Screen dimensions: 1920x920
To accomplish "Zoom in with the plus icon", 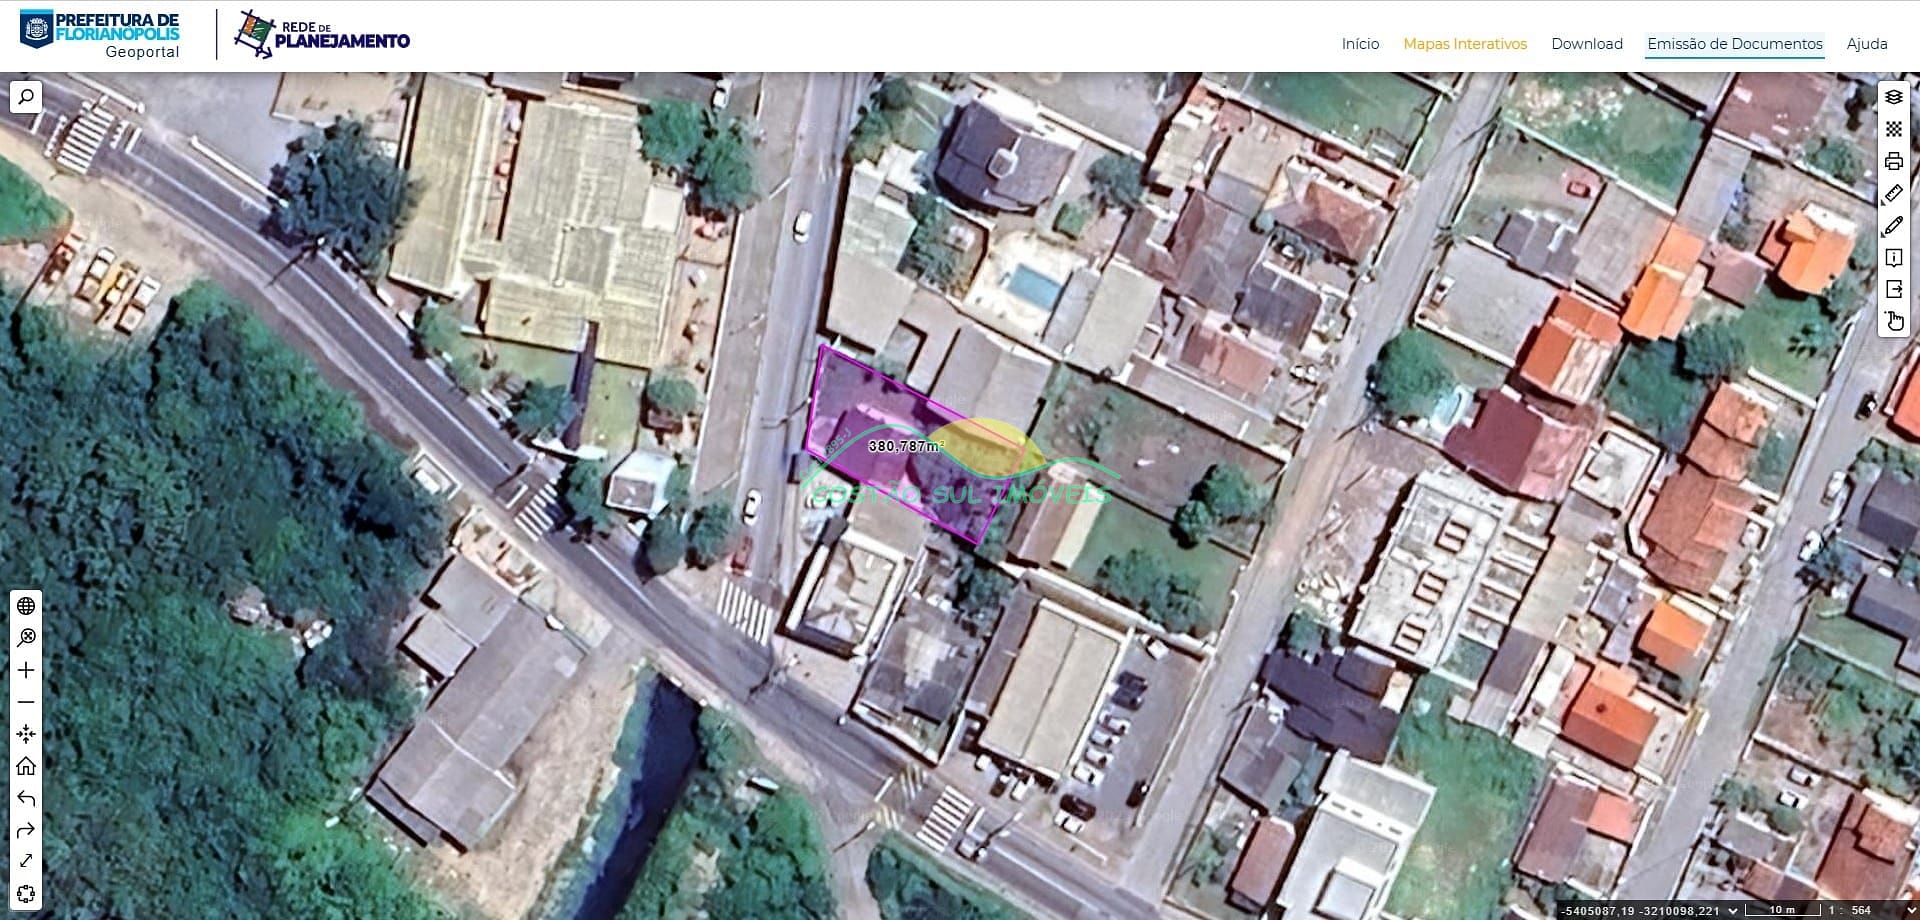I will [26, 670].
